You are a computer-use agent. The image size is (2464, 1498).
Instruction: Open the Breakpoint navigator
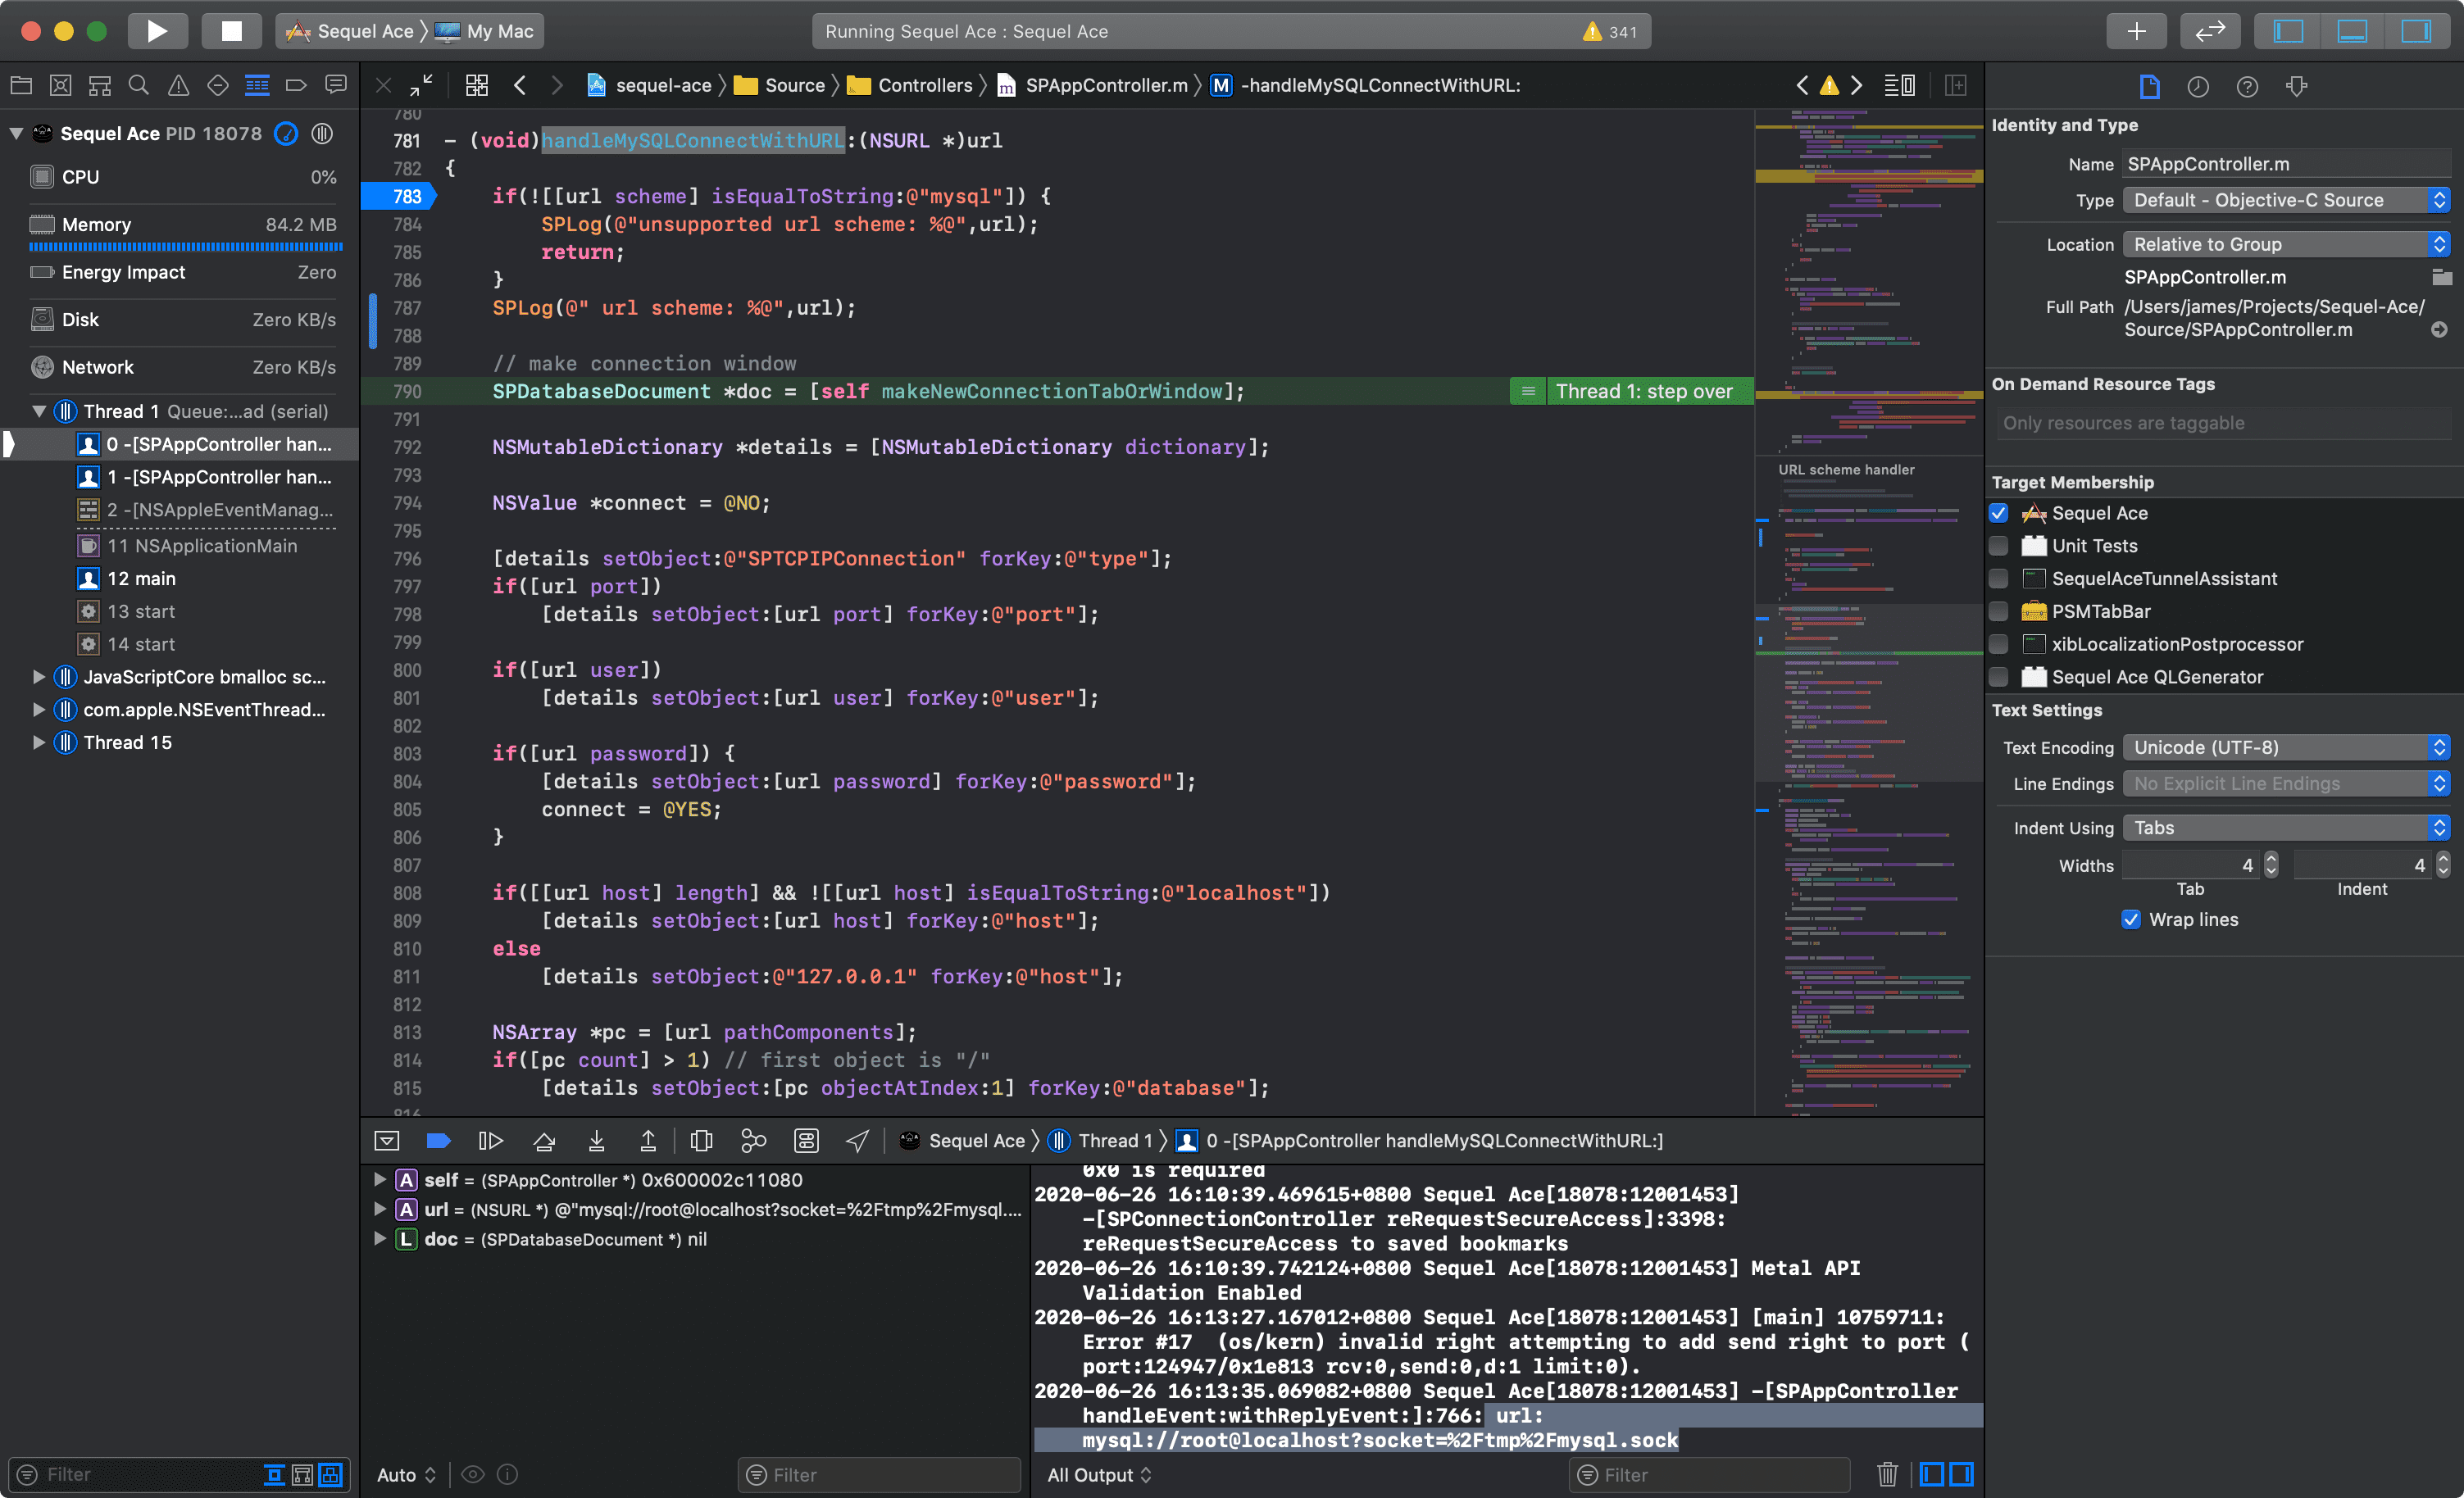(x=296, y=85)
